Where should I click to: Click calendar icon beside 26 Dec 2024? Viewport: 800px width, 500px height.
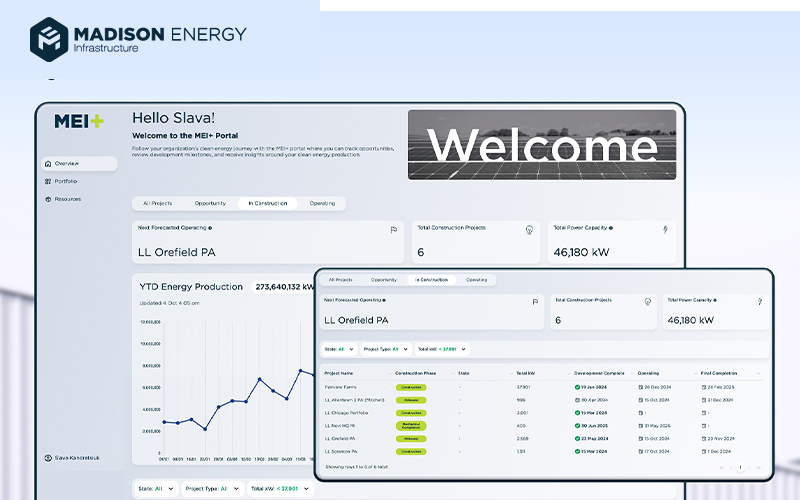pyautogui.click(x=641, y=387)
